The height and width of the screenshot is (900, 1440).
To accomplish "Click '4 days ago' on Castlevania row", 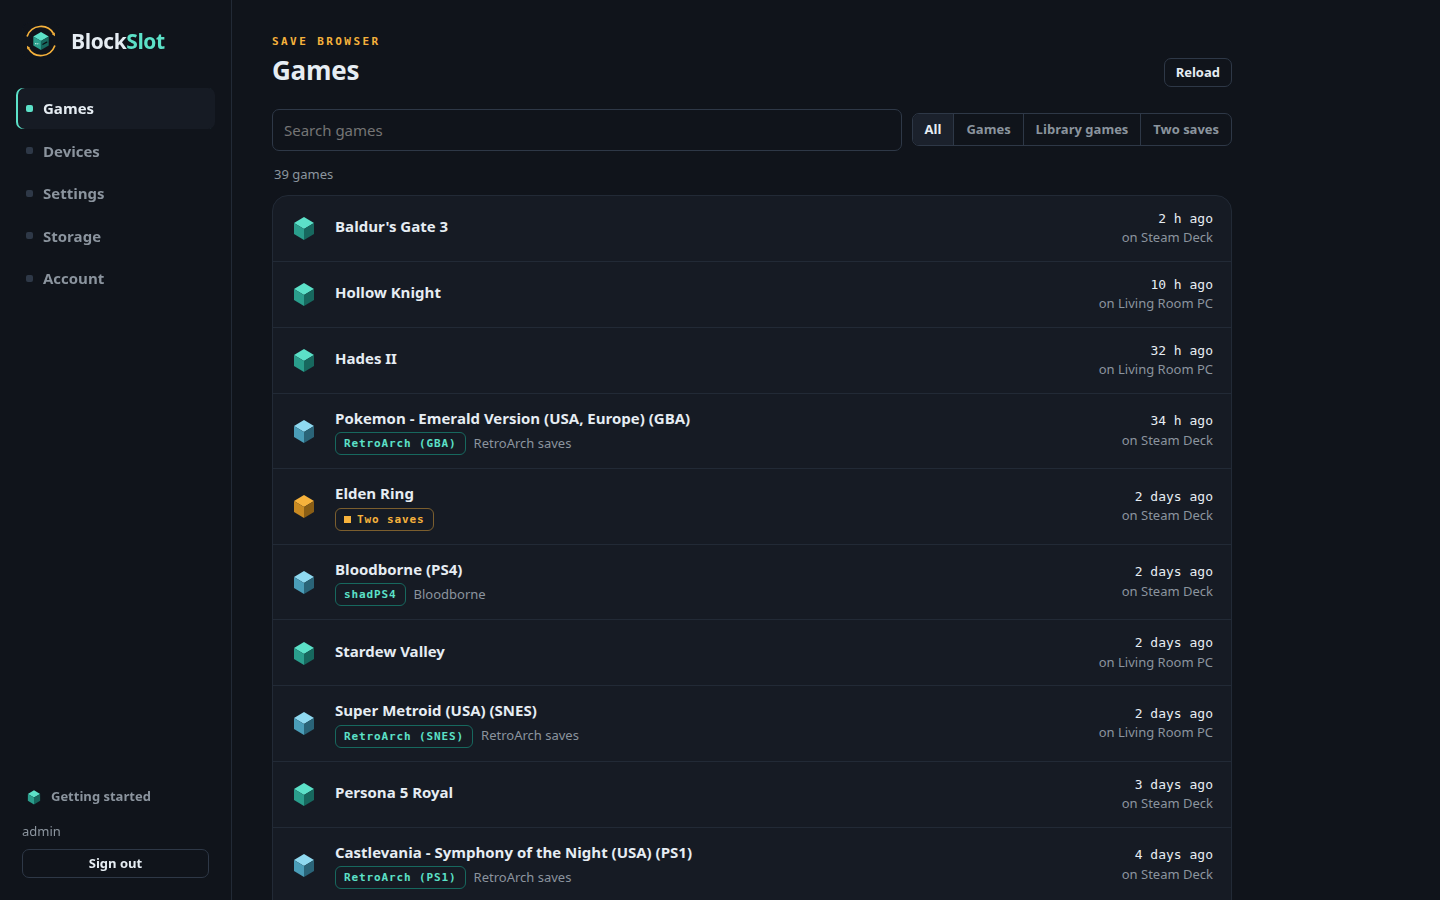I will [1174, 855].
